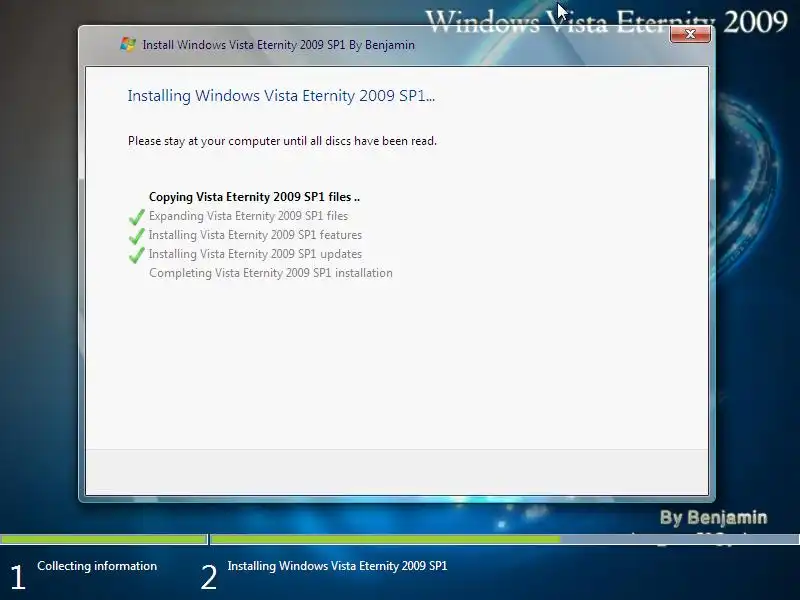Click the 'Installing Windows Vista Eternity 2009 SP1...' heading
The image size is (800, 600).
pyautogui.click(x=281, y=96)
